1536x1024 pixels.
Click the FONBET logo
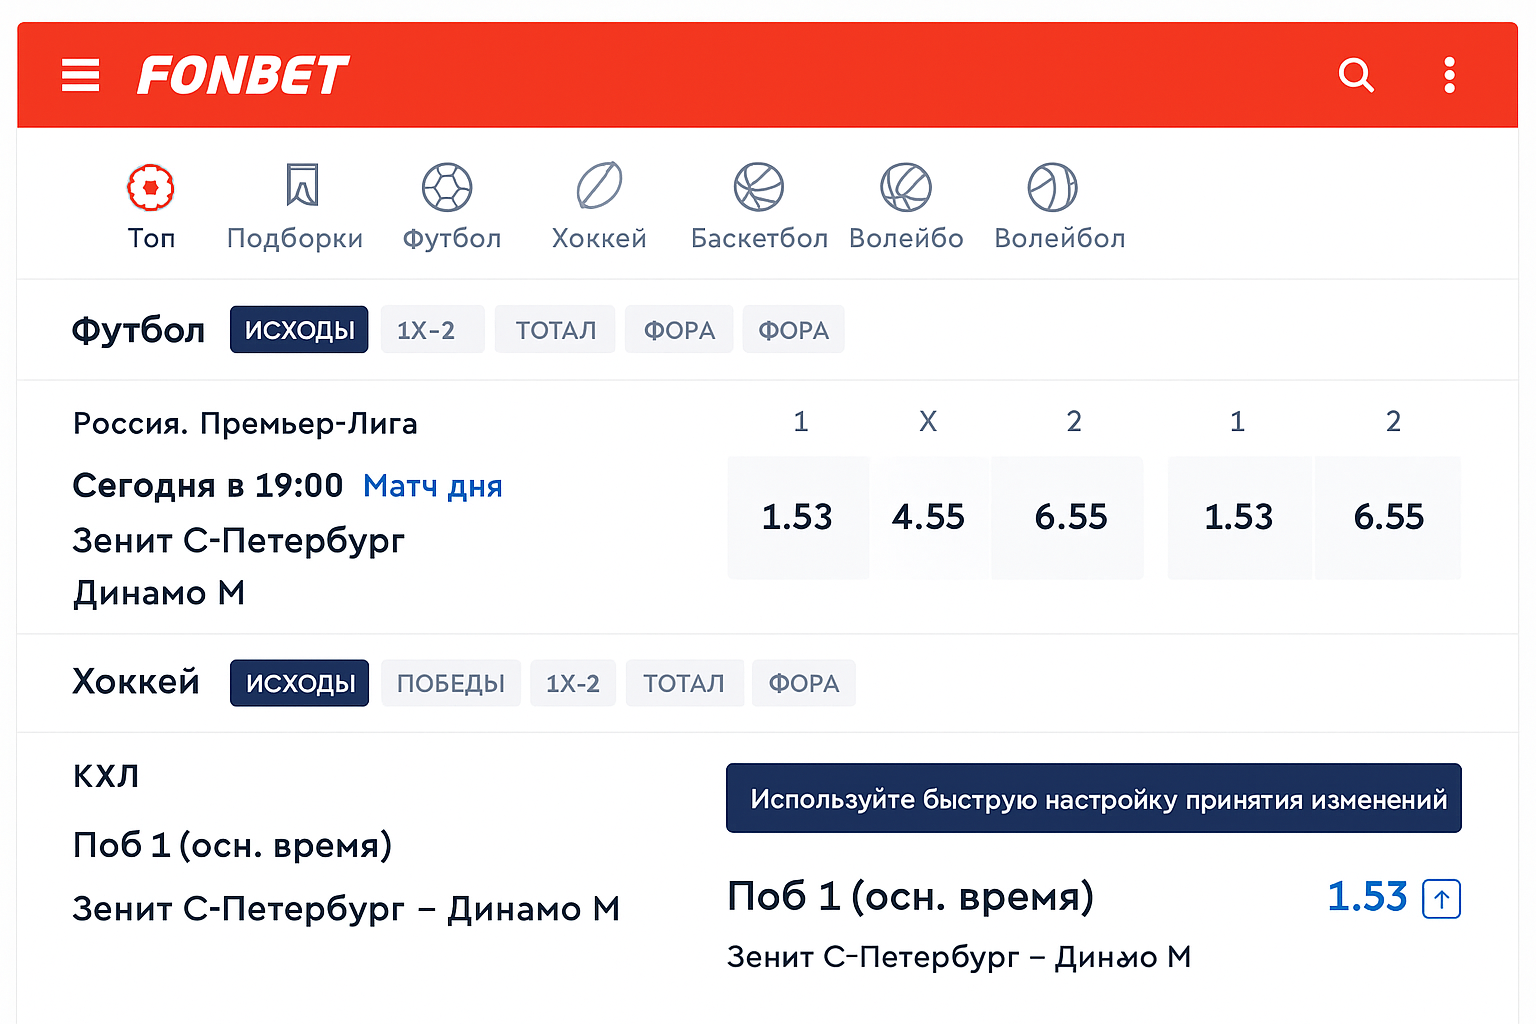pos(243,75)
